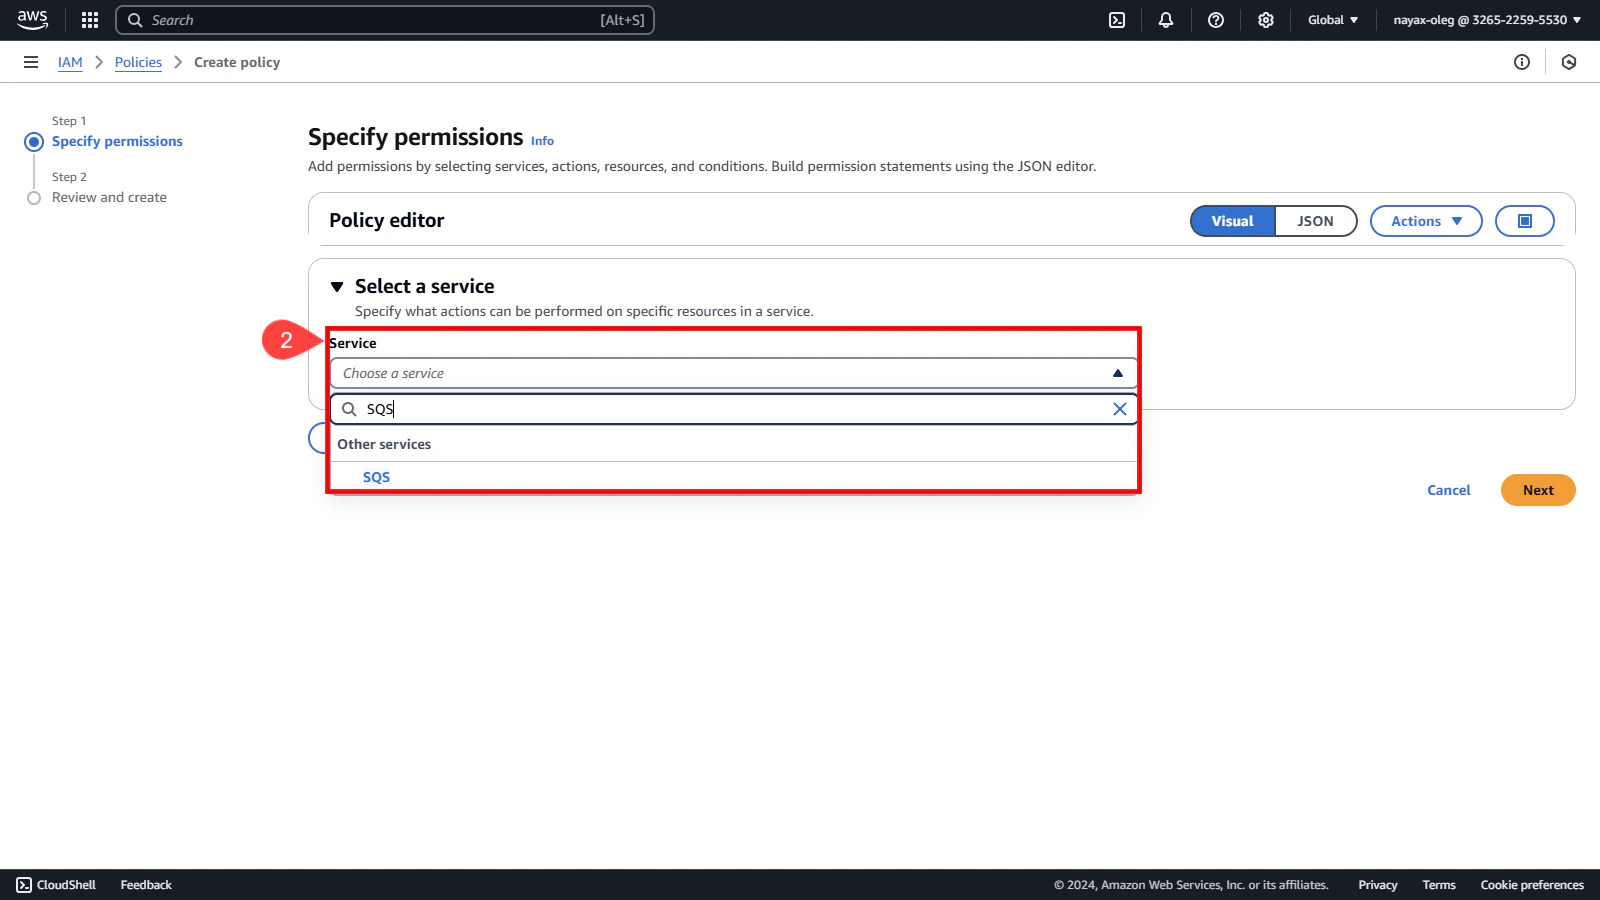The image size is (1600, 900).
Task: Open Terms link in footer
Action: (x=1439, y=885)
